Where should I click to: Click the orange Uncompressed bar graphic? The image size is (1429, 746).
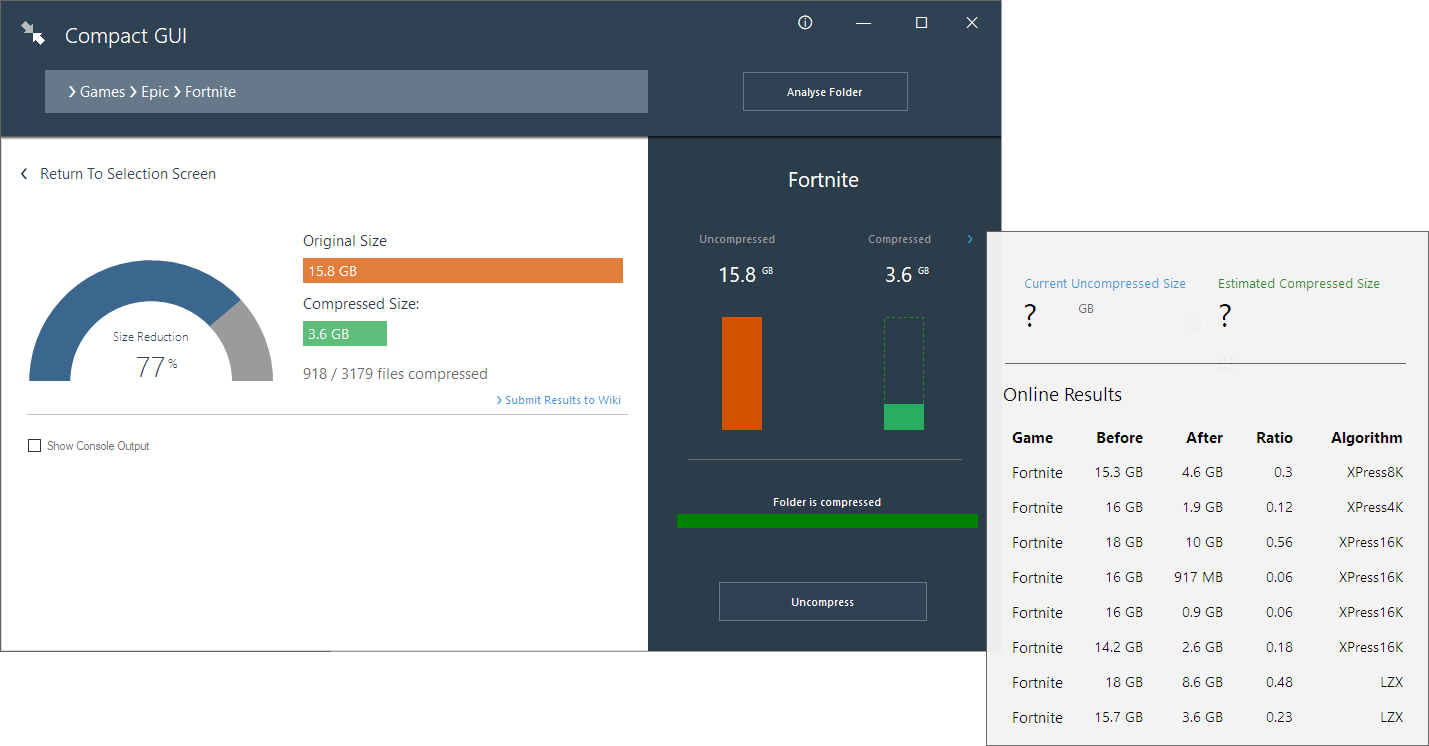[741, 373]
